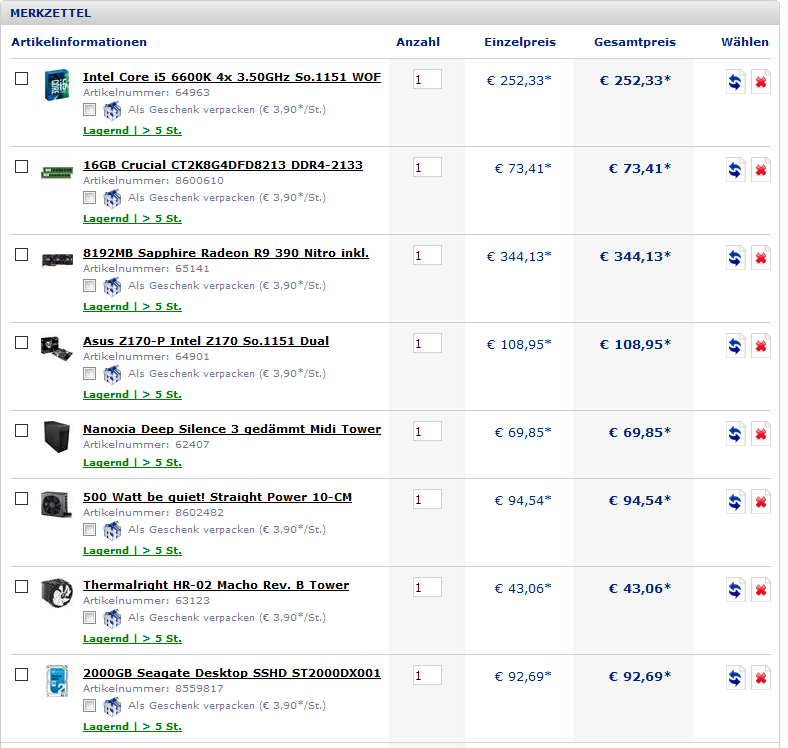
Task: Click refresh icon for 16GB Crucial RAM row
Action: pos(735,169)
